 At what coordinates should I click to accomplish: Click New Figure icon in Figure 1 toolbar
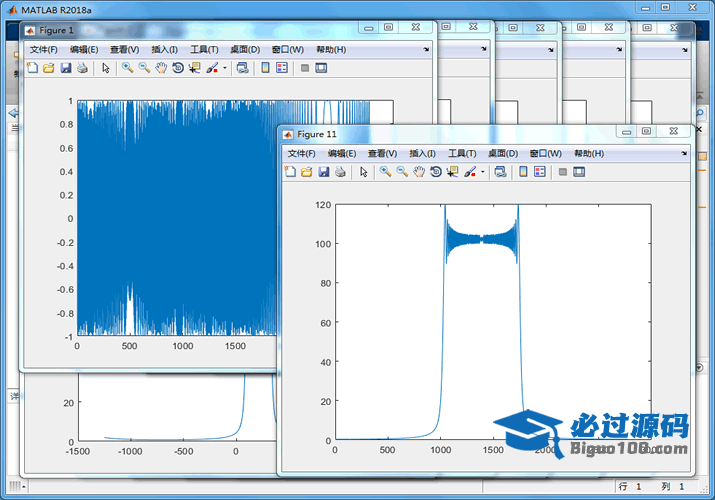coord(32,68)
